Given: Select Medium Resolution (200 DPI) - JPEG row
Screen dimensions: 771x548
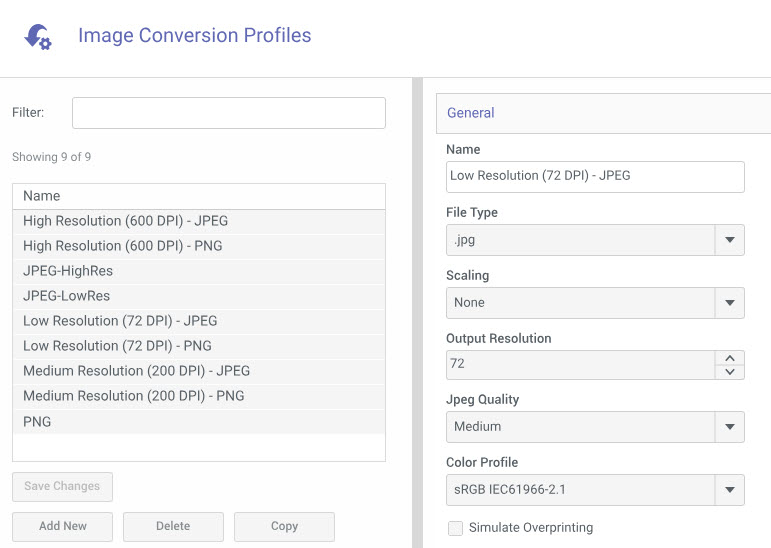Looking at the screenshot, I should coord(199,371).
